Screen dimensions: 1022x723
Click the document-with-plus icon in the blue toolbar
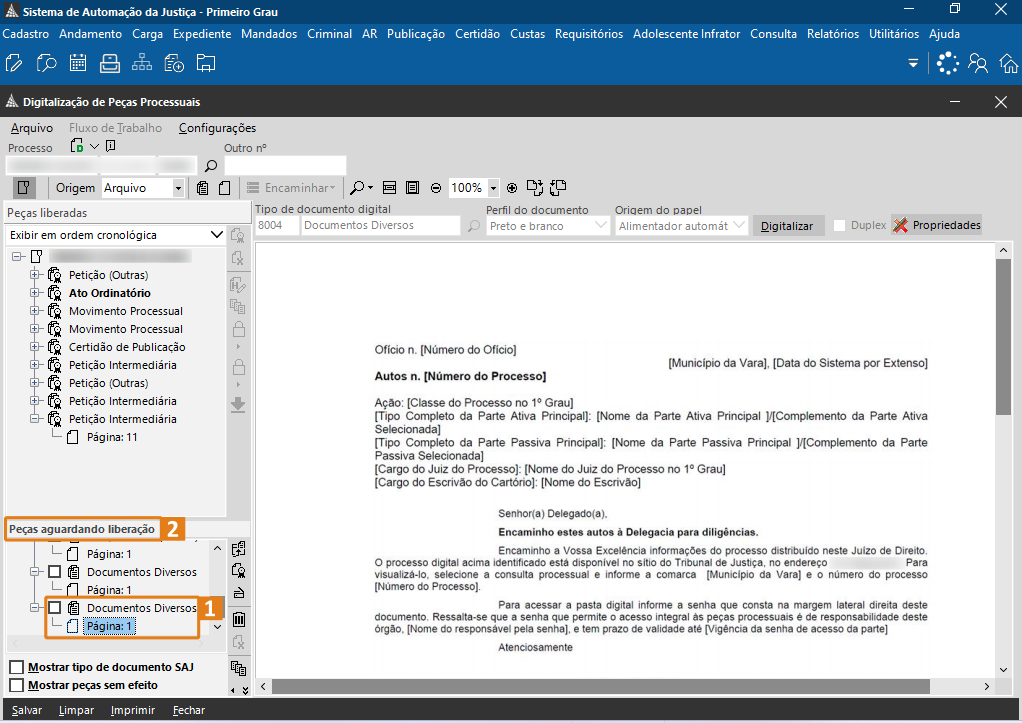(174, 63)
